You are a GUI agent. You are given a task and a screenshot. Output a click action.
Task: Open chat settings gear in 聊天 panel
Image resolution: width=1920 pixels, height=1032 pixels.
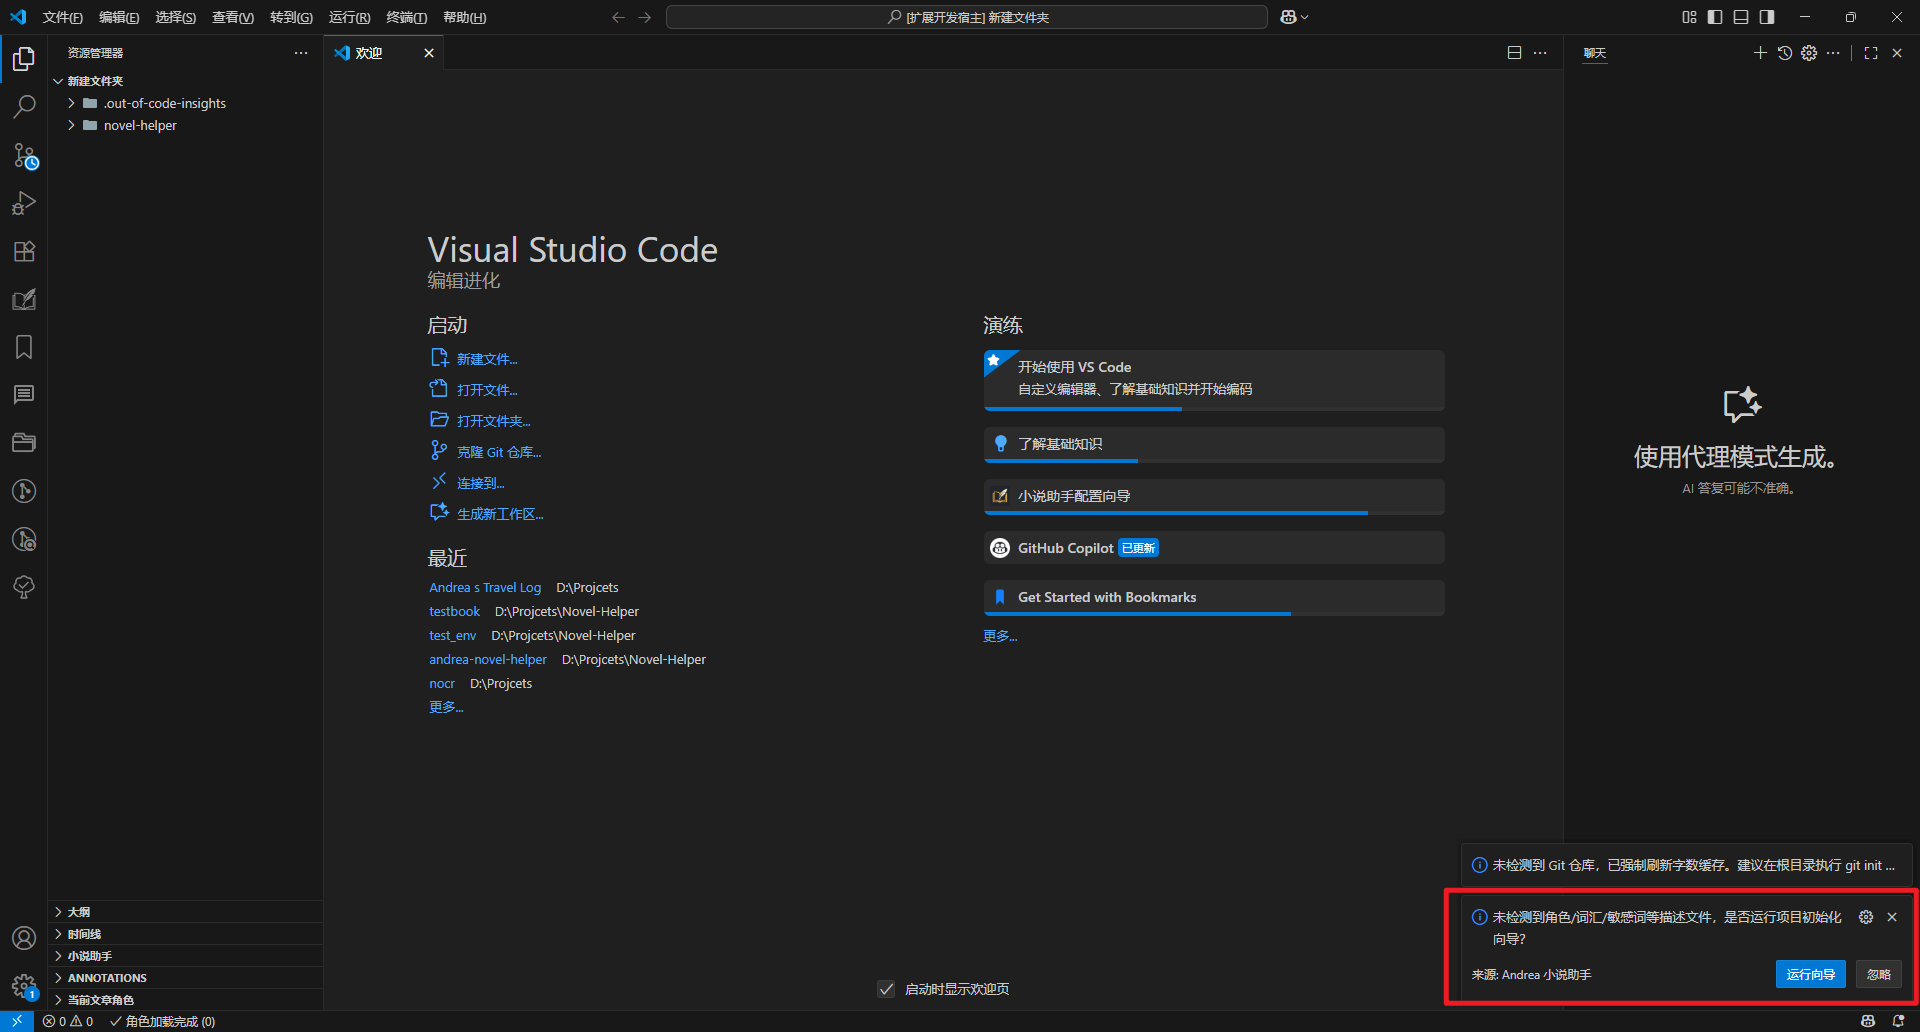(x=1809, y=53)
